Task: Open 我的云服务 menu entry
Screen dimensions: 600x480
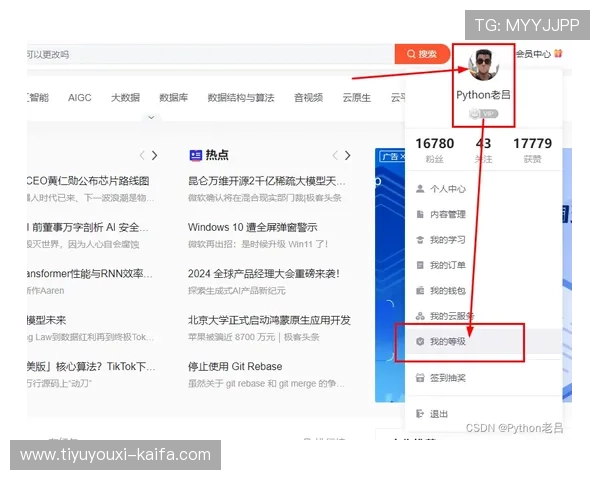Action: coord(483,316)
